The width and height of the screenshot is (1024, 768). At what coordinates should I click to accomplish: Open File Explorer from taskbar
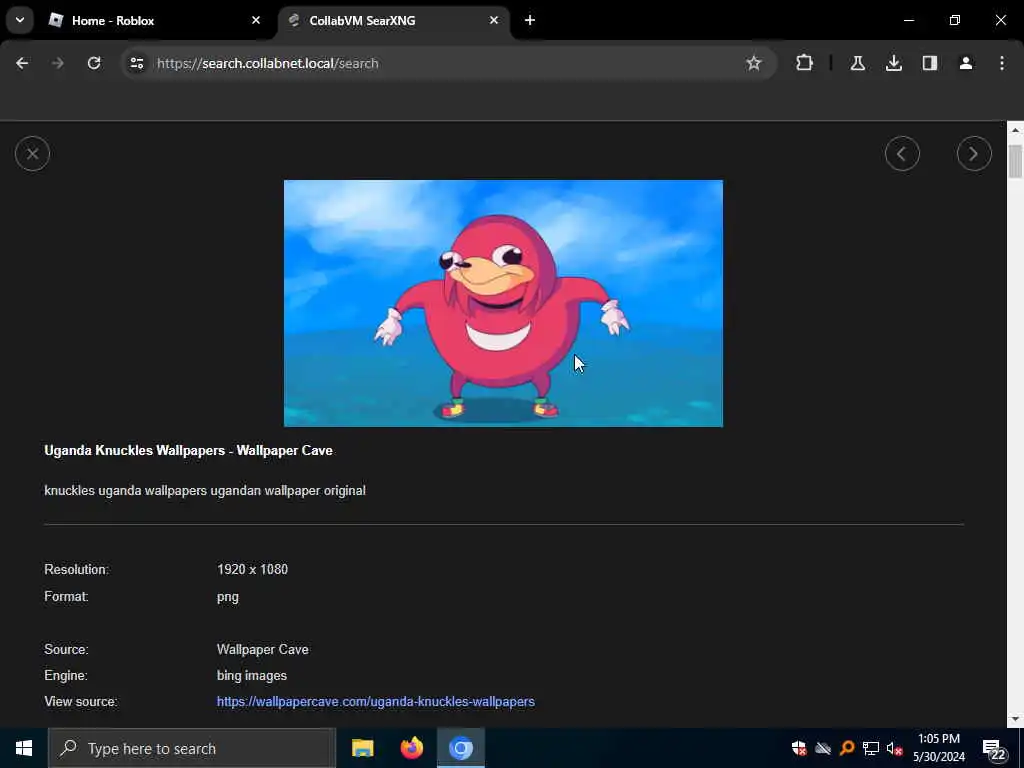click(362, 748)
